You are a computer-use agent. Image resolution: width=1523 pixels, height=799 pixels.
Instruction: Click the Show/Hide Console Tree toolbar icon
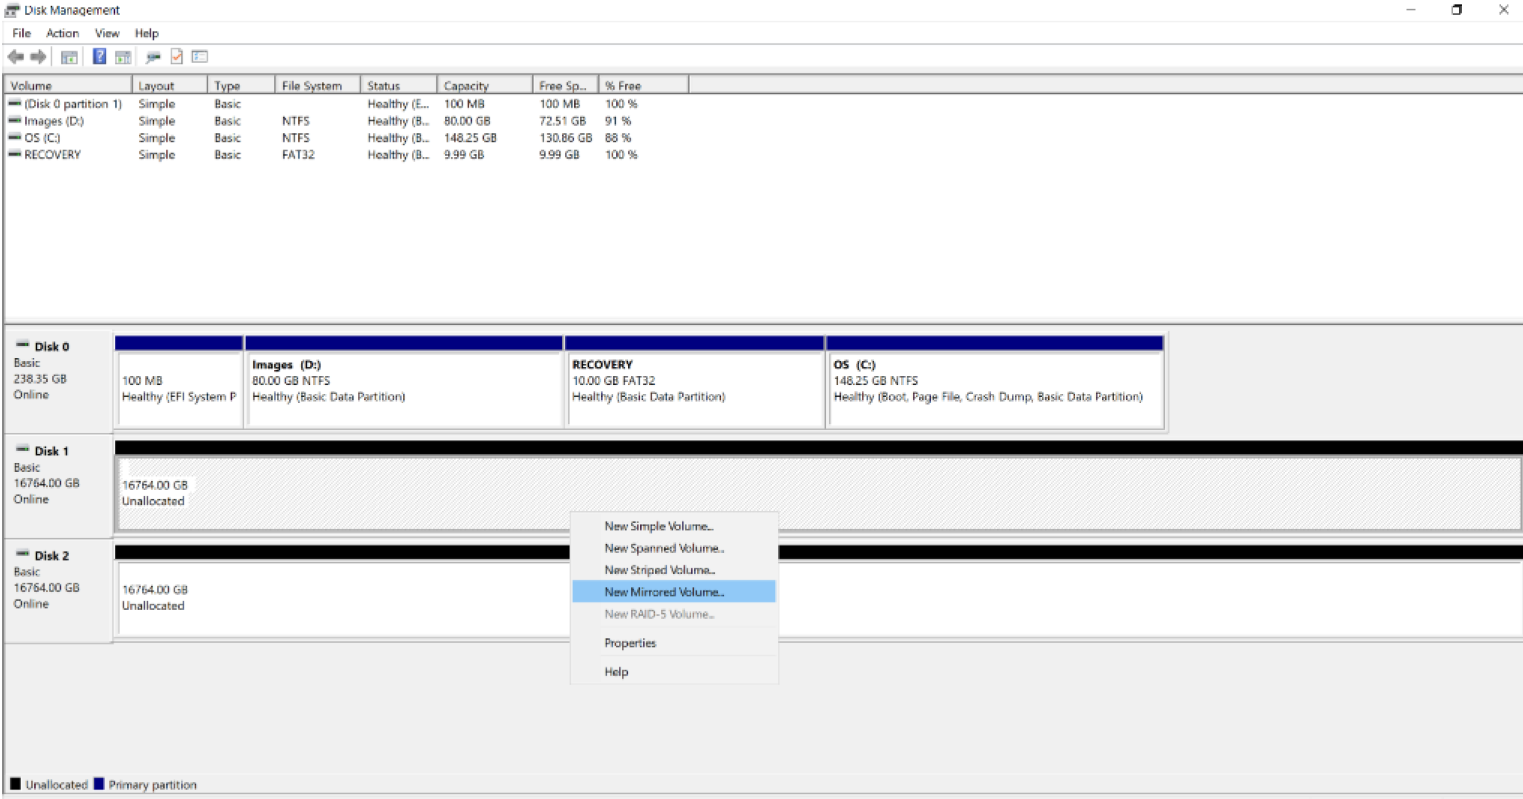pyautogui.click(x=69, y=57)
